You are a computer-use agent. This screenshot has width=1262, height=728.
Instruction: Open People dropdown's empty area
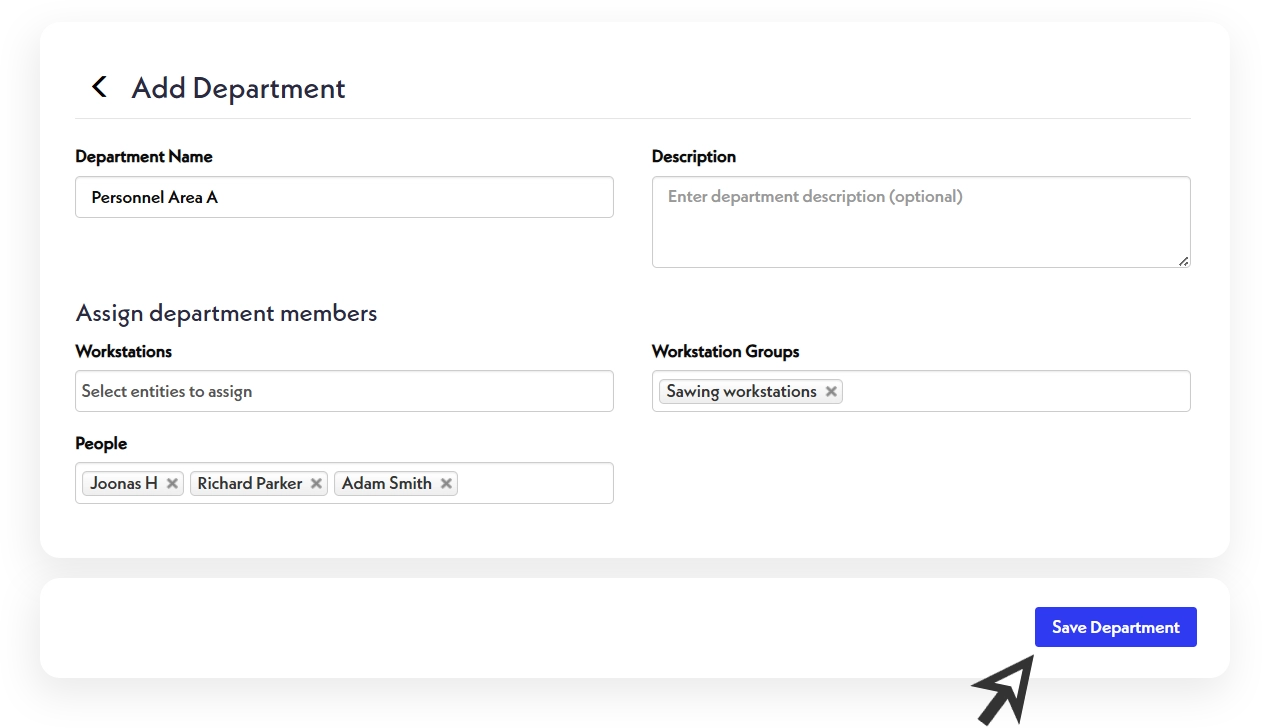[x=535, y=483]
